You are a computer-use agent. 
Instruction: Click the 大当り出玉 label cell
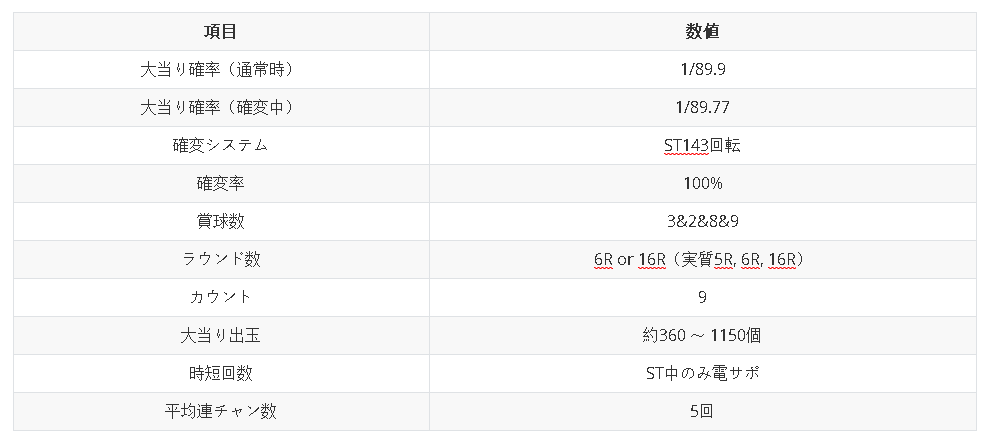pos(220,336)
